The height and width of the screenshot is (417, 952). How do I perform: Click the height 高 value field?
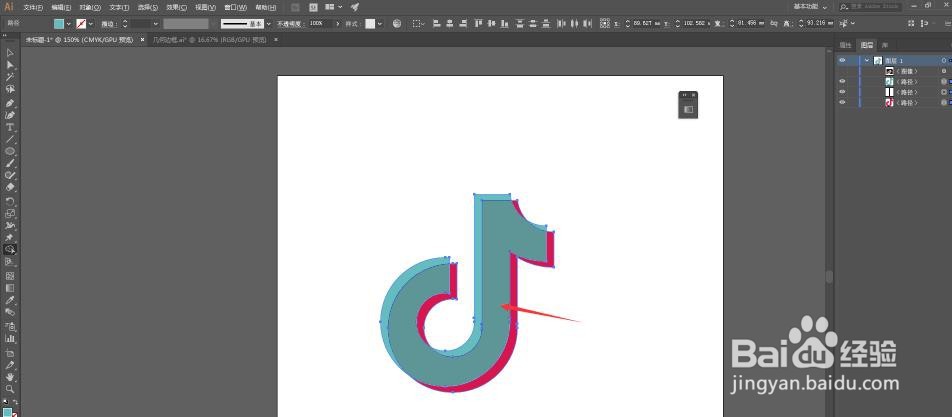pos(818,23)
